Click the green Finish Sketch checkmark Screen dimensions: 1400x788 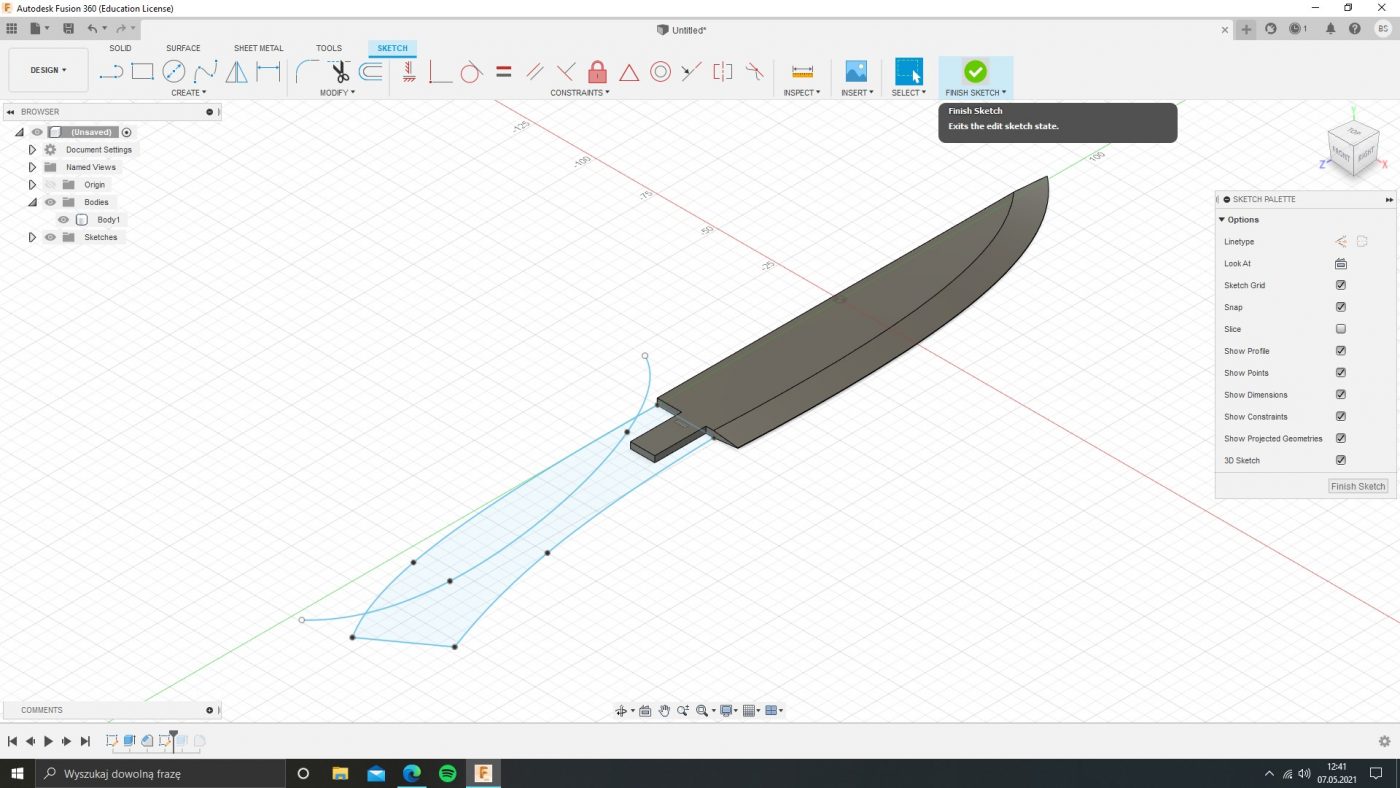tap(975, 71)
